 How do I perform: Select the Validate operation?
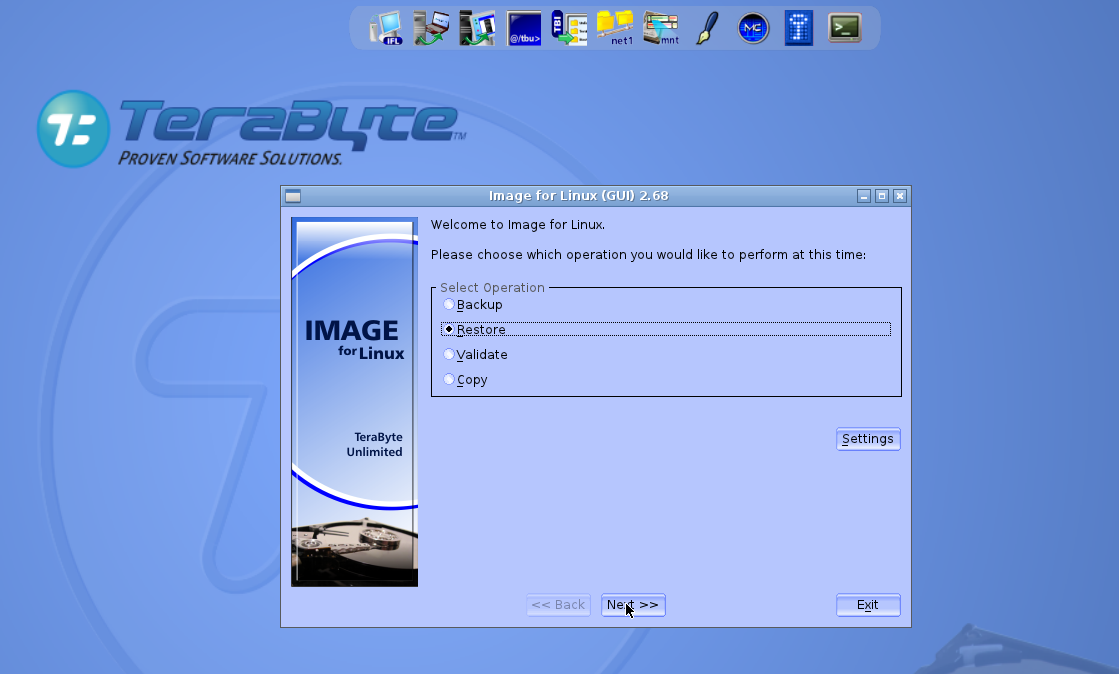pos(475,355)
